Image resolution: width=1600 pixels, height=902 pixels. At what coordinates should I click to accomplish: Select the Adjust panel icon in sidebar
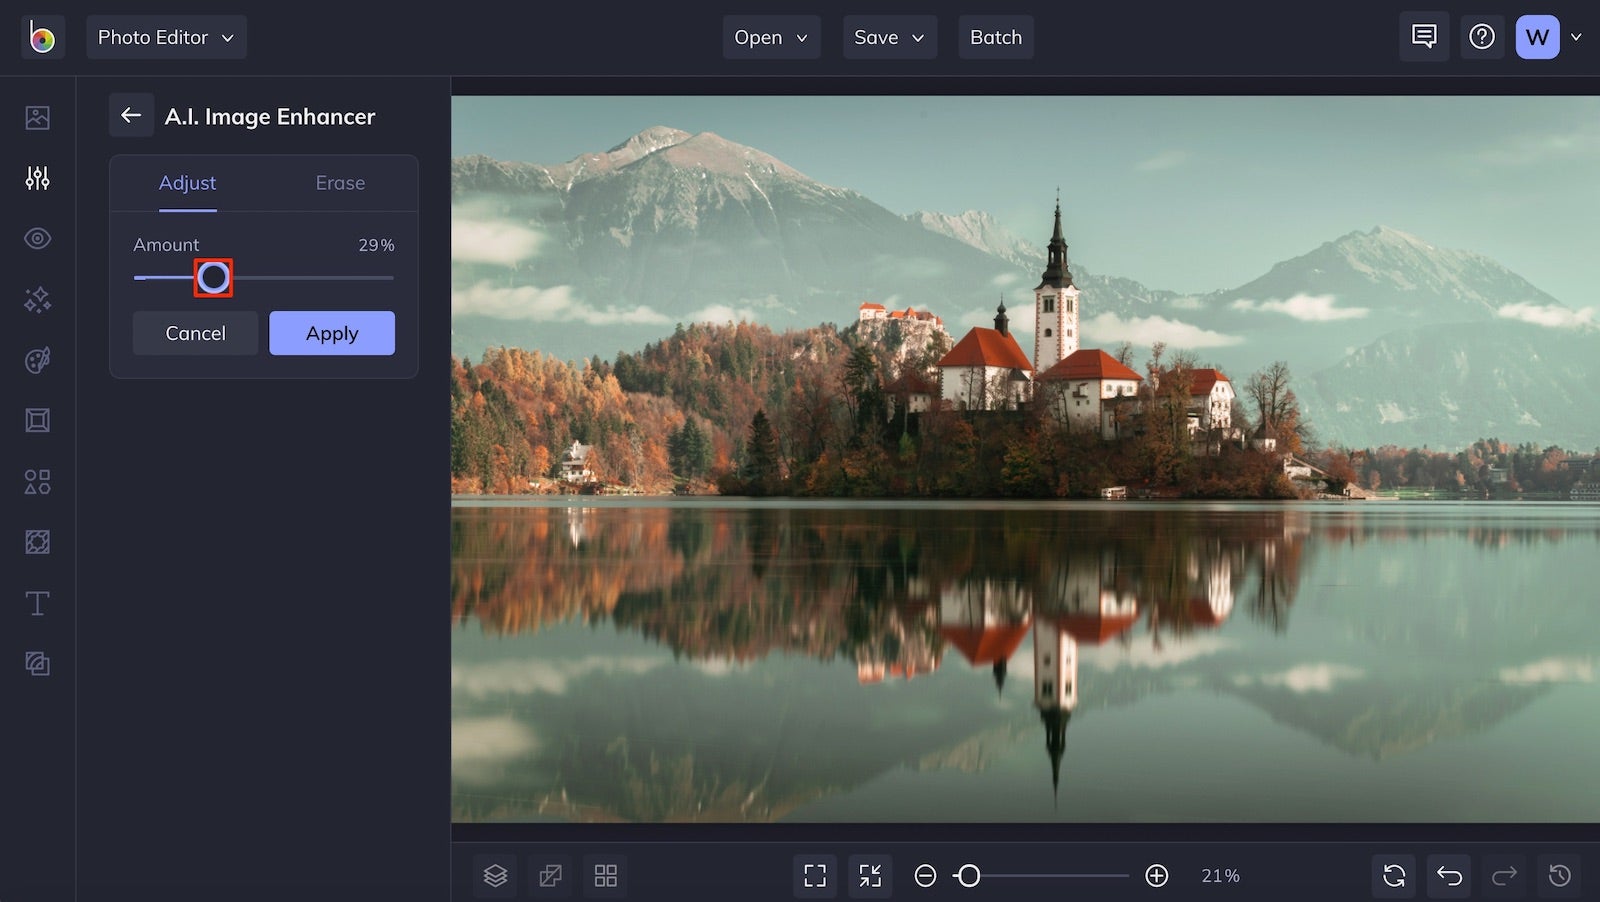(37, 178)
